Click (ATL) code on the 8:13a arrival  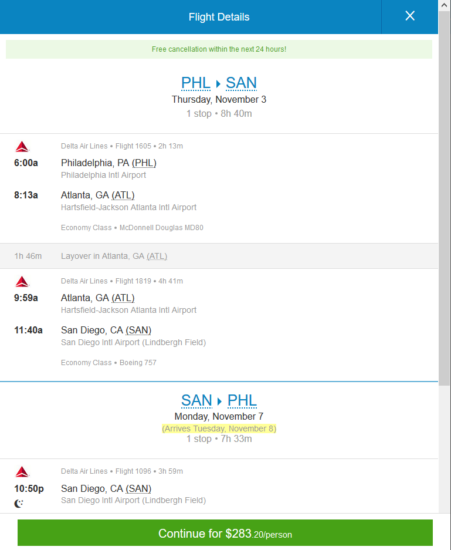point(123,195)
